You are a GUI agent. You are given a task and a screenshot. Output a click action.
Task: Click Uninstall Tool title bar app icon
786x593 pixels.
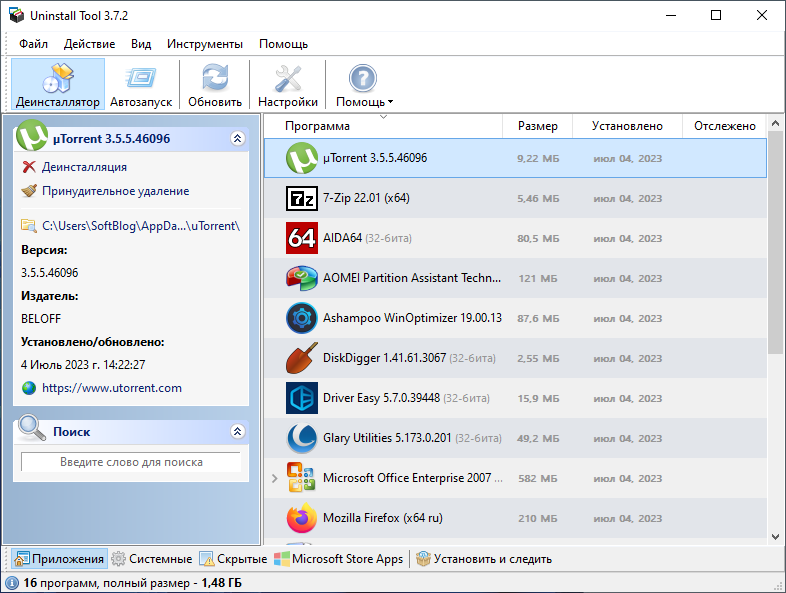[16, 16]
